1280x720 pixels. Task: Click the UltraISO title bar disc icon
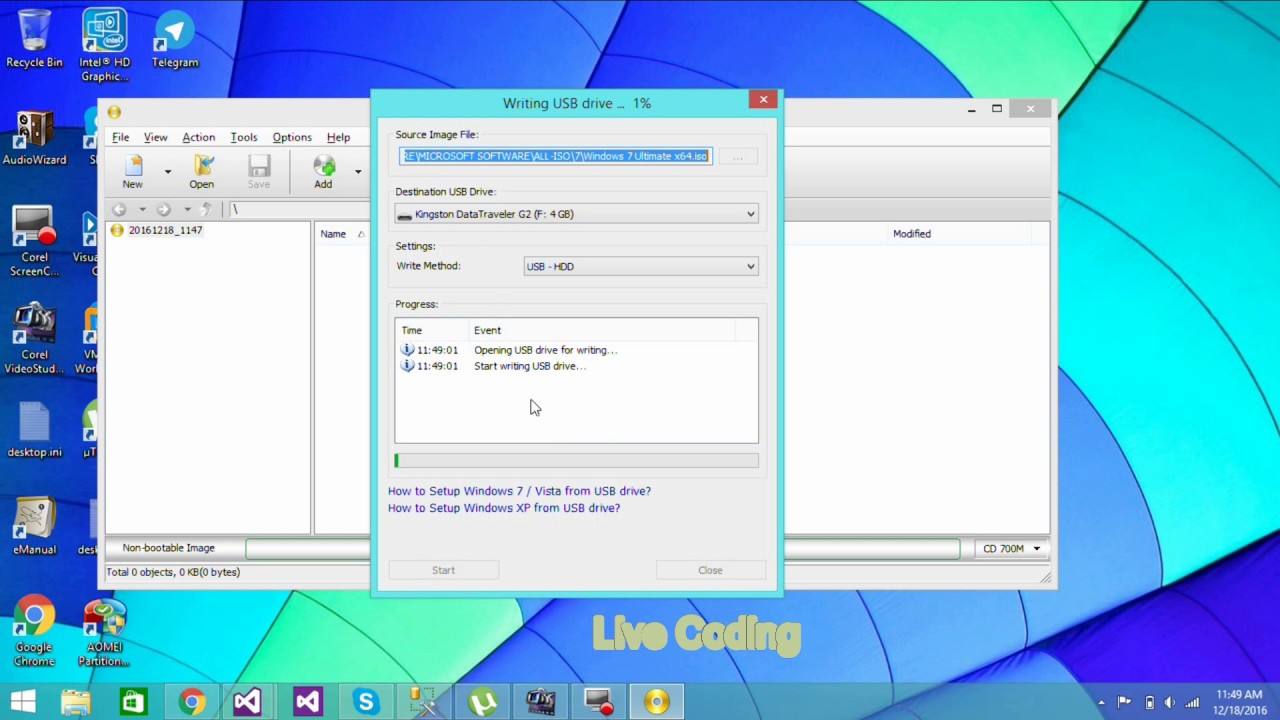(x=114, y=112)
